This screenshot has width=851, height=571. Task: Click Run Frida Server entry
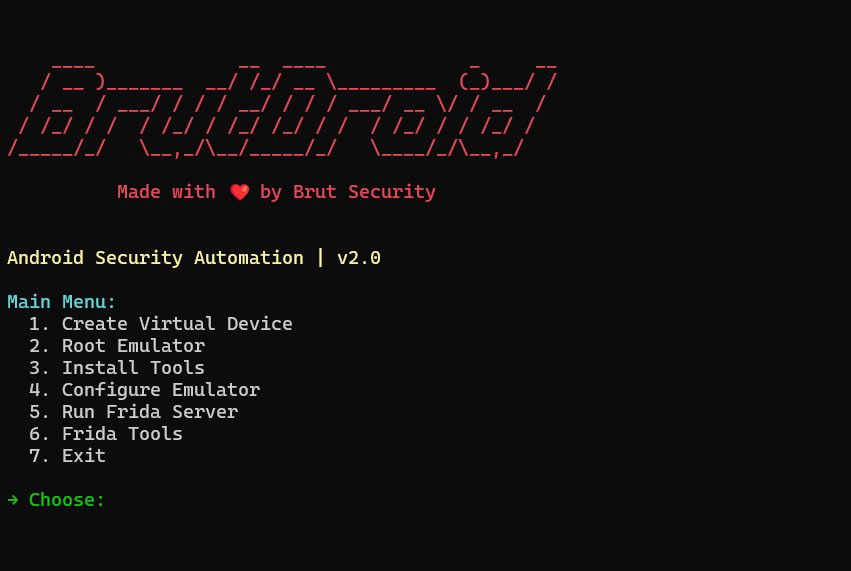tap(134, 411)
